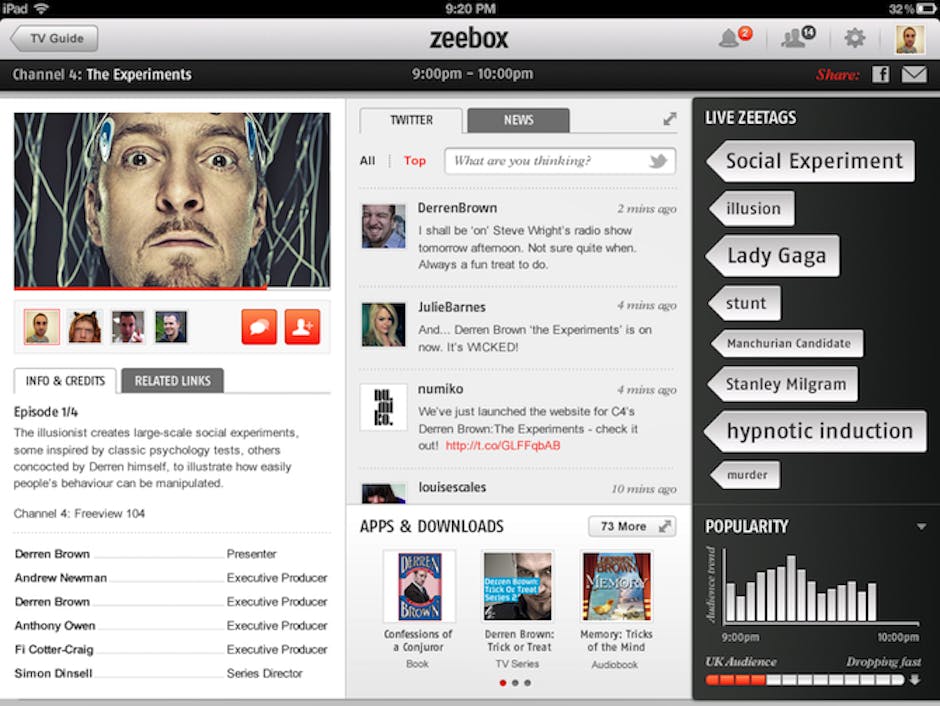940x706 pixels.
Task: Select the Top tweets filter
Action: point(415,161)
